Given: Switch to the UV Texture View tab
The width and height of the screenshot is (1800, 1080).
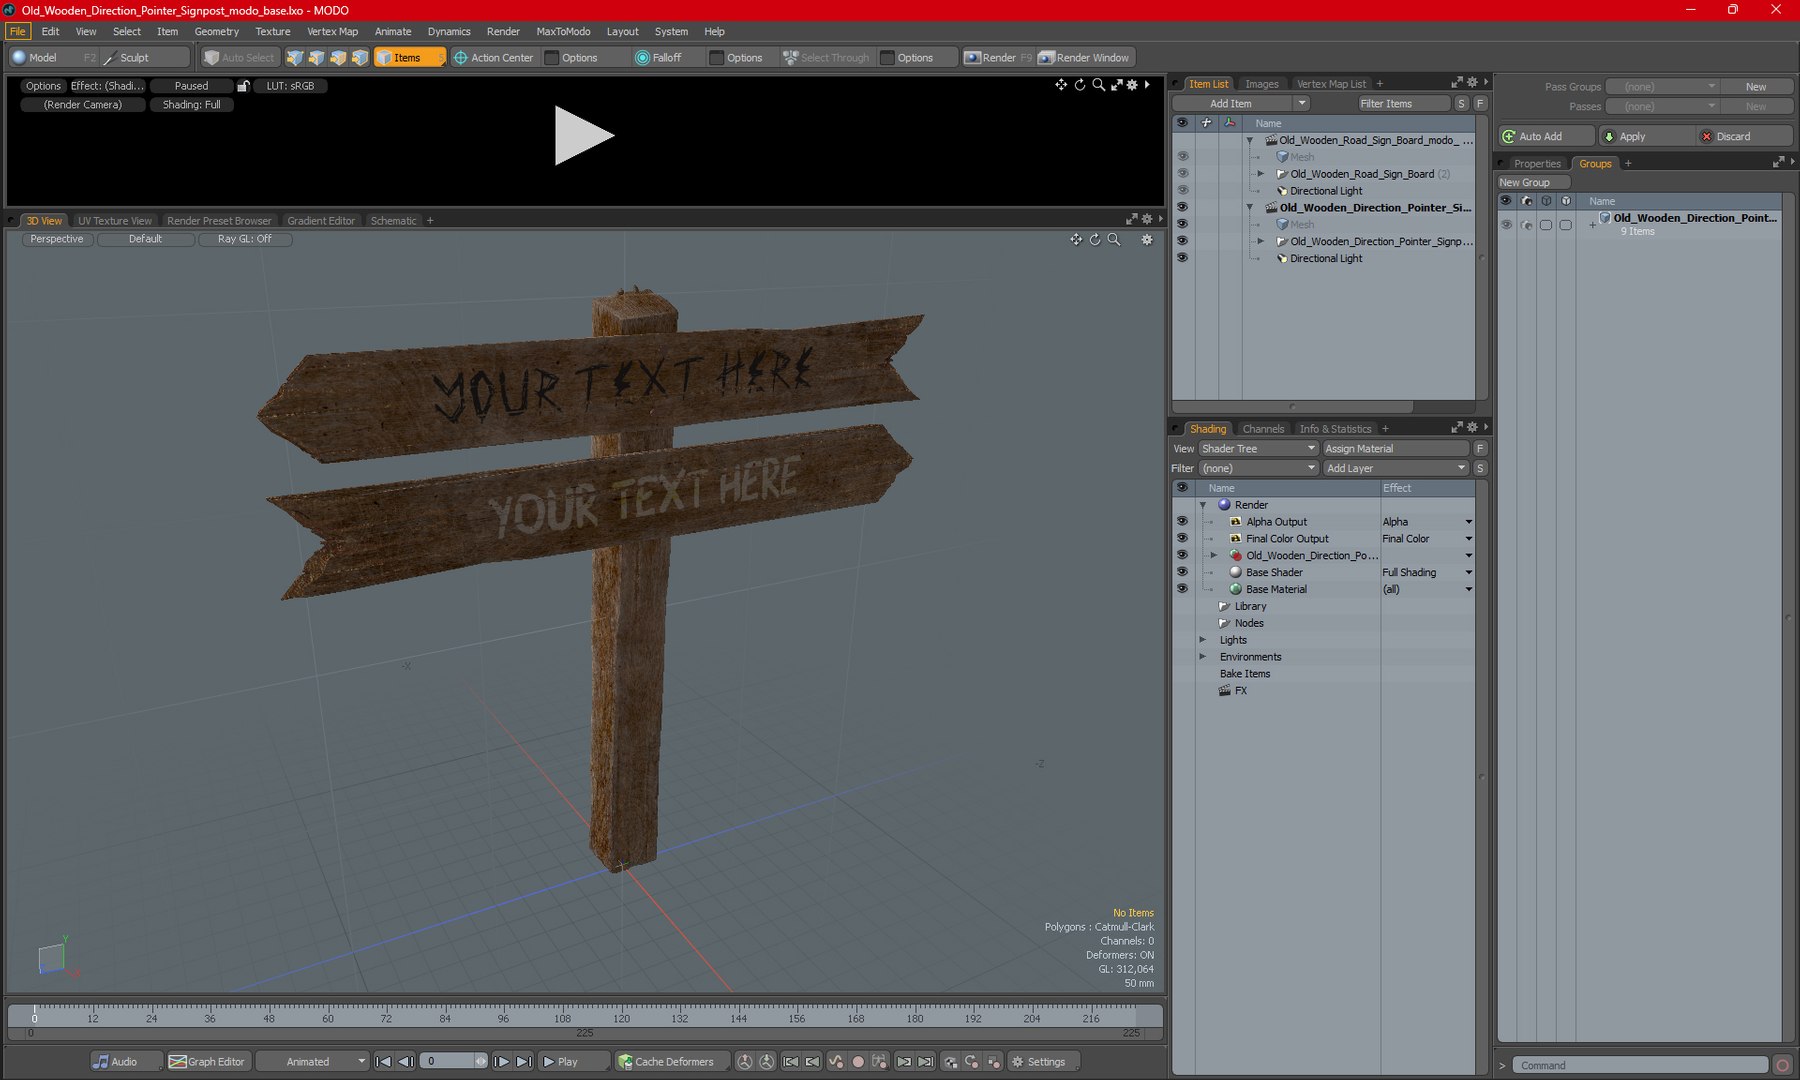Looking at the screenshot, I should pyautogui.click(x=115, y=221).
